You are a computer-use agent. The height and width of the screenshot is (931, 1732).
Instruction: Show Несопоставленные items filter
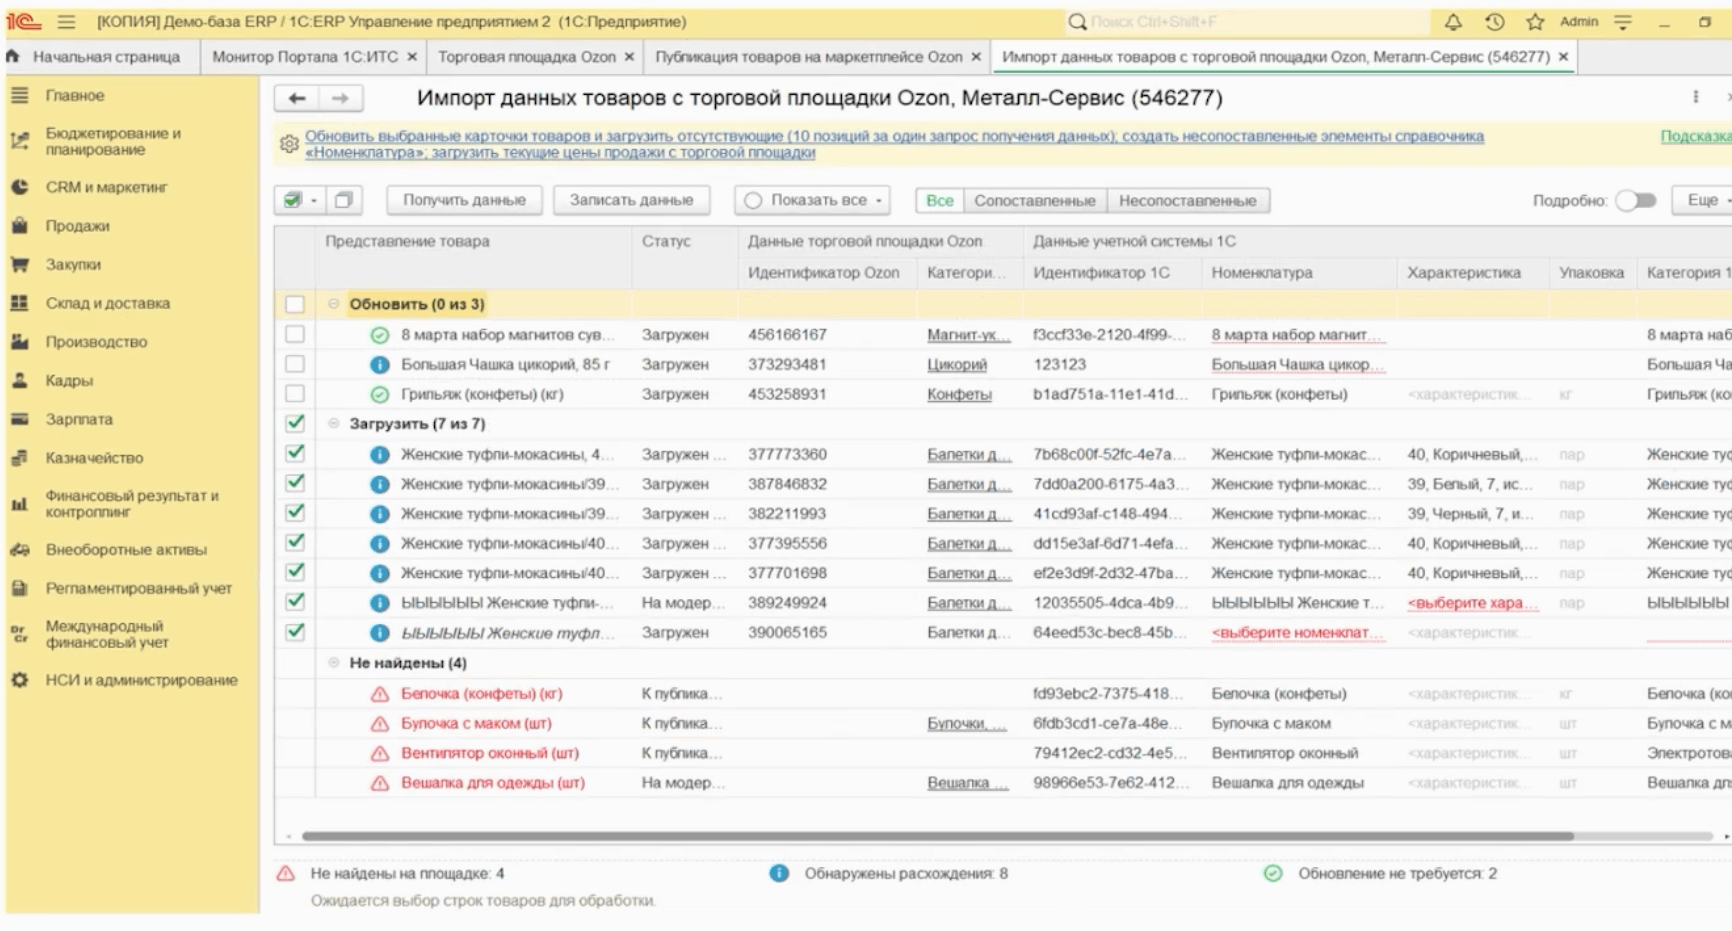pyautogui.click(x=1187, y=201)
